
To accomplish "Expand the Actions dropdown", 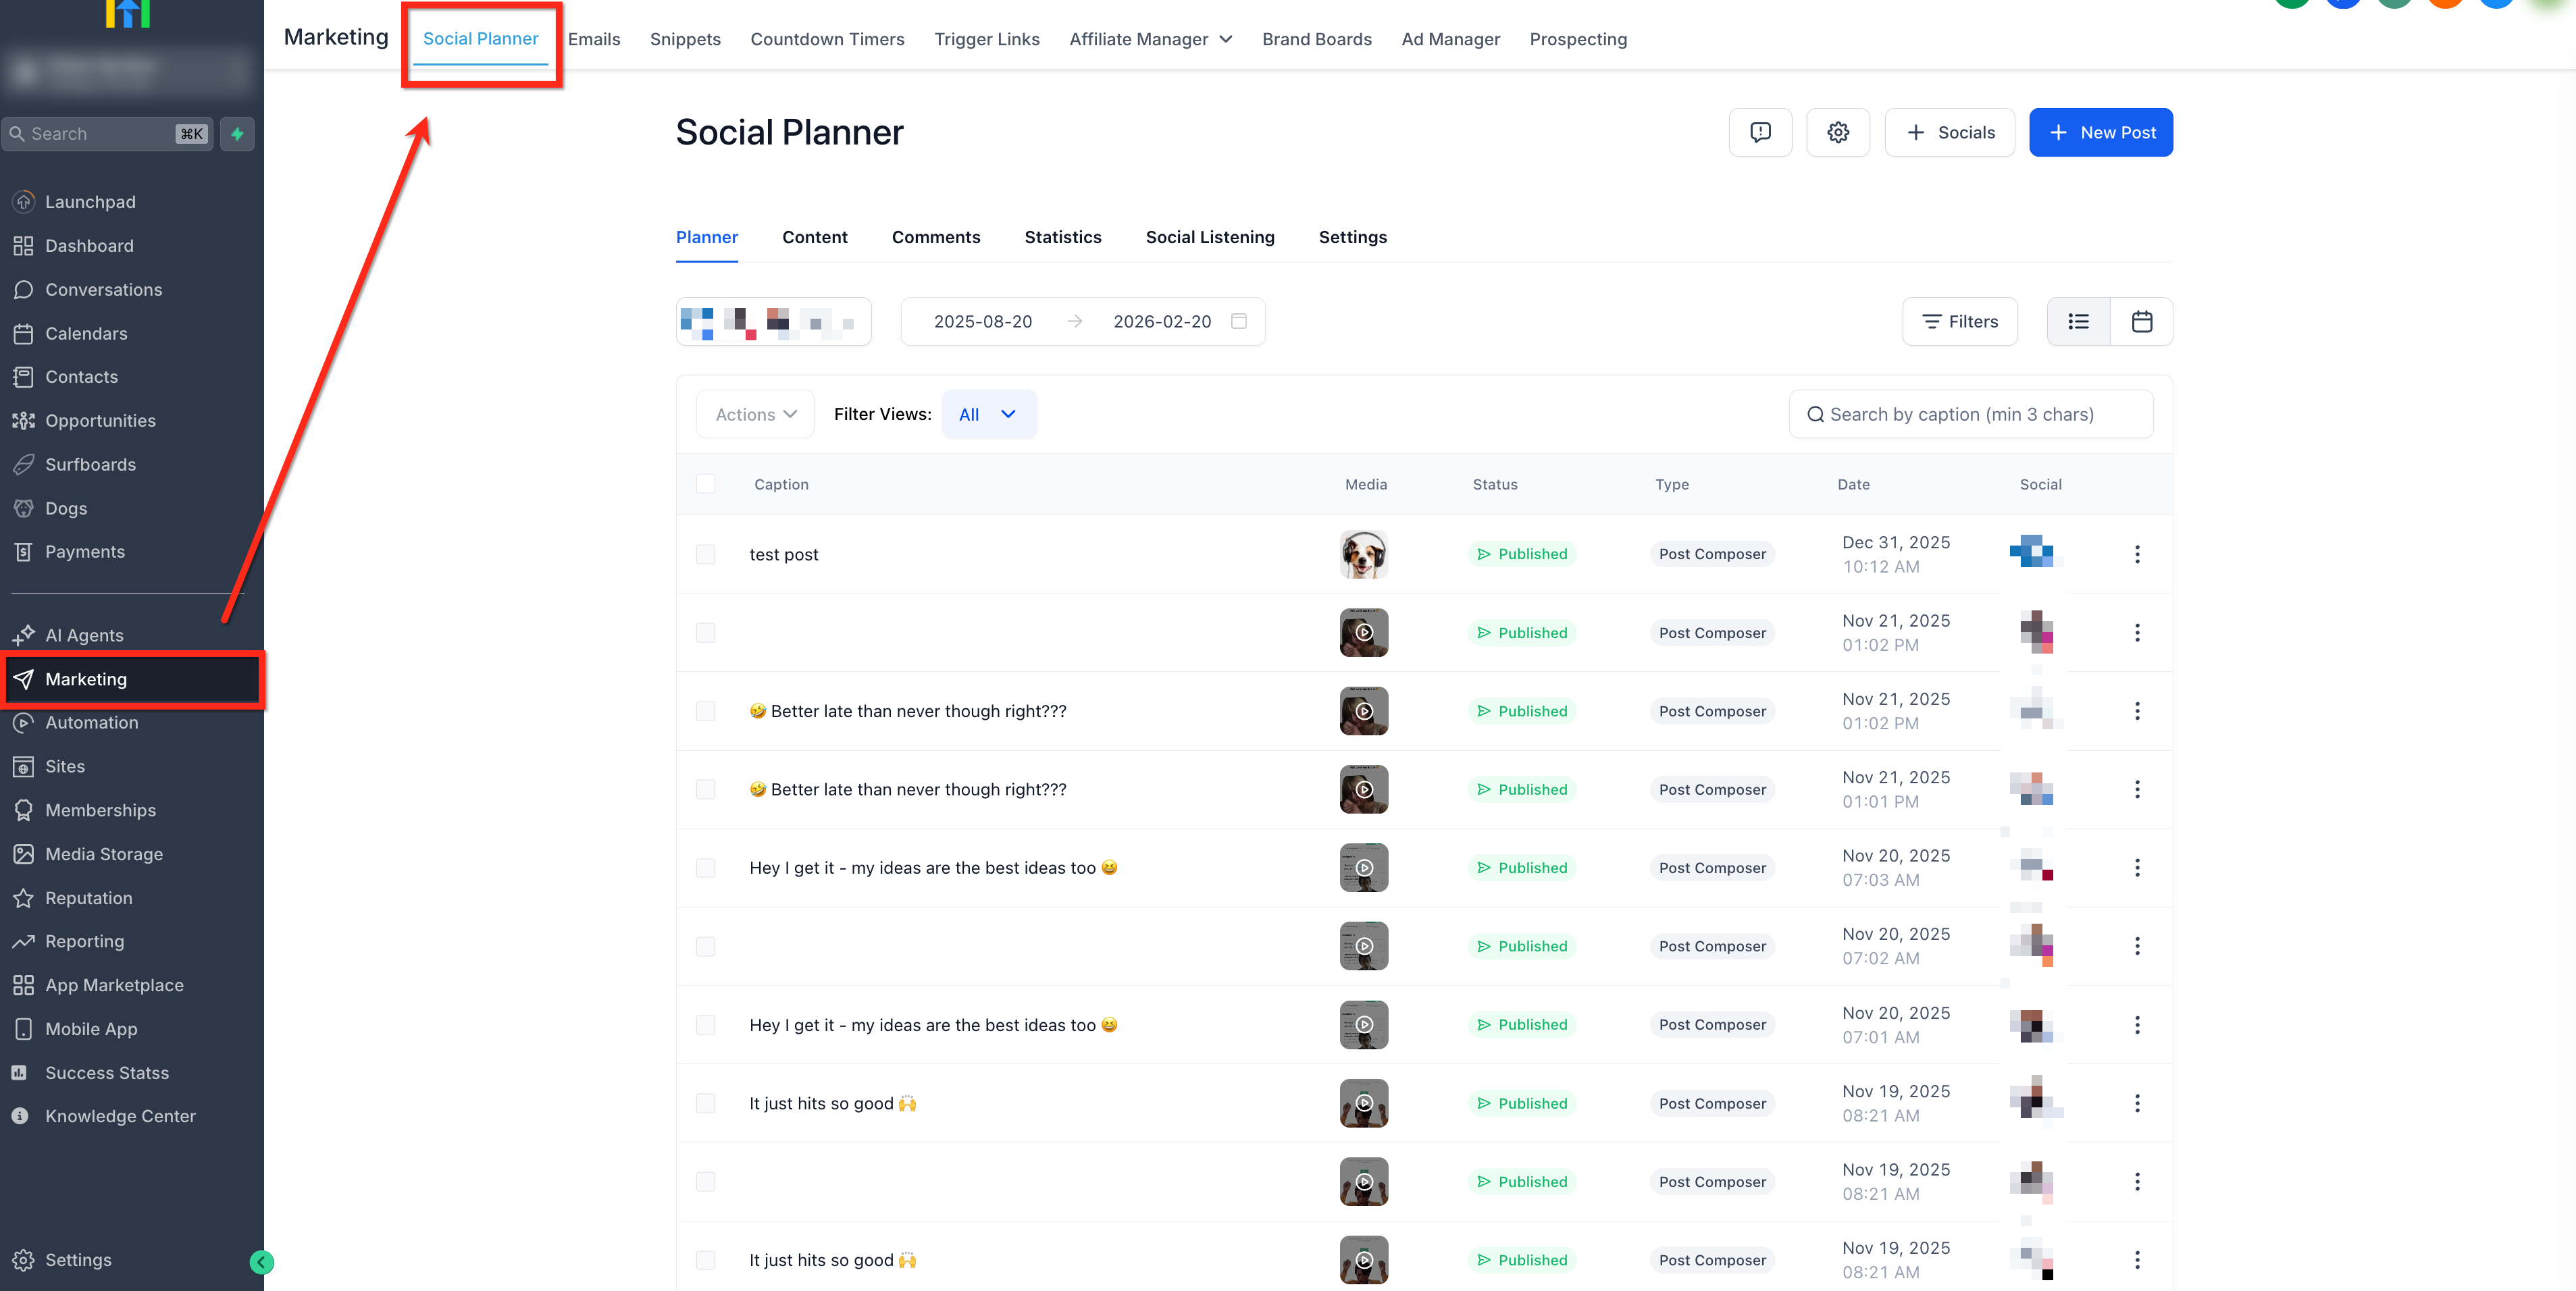I will (755, 414).
